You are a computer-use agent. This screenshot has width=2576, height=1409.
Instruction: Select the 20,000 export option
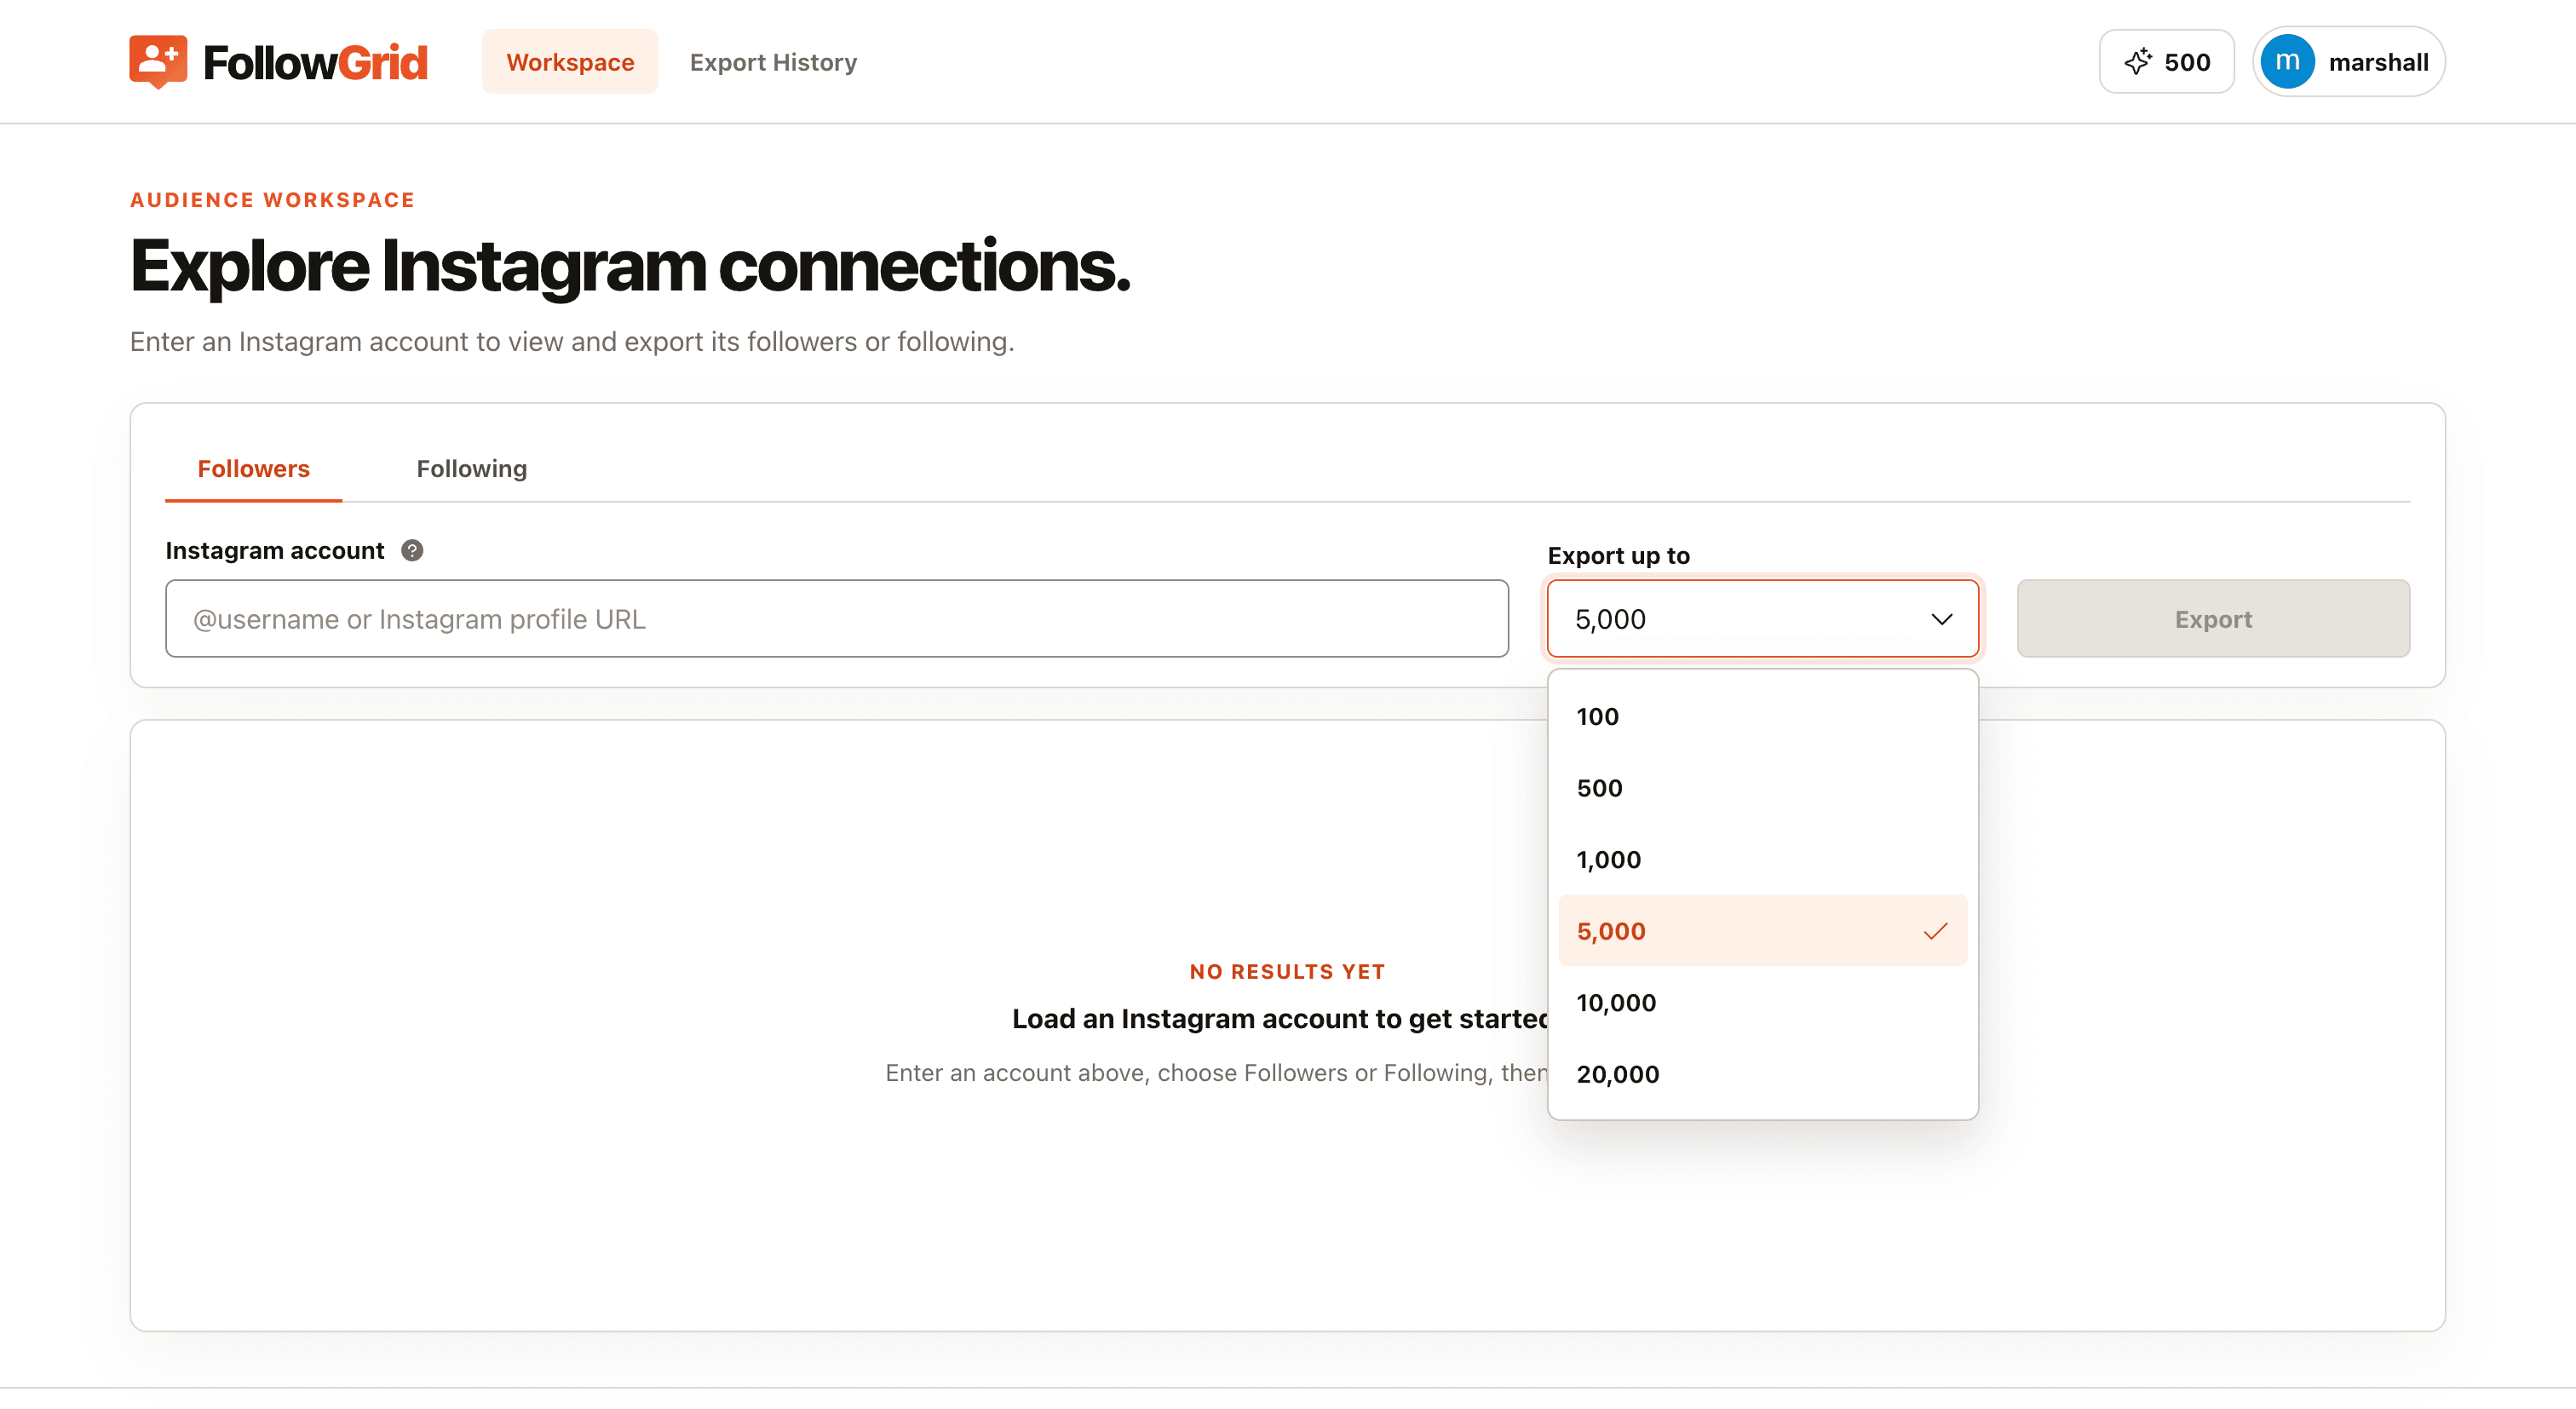1762,1074
